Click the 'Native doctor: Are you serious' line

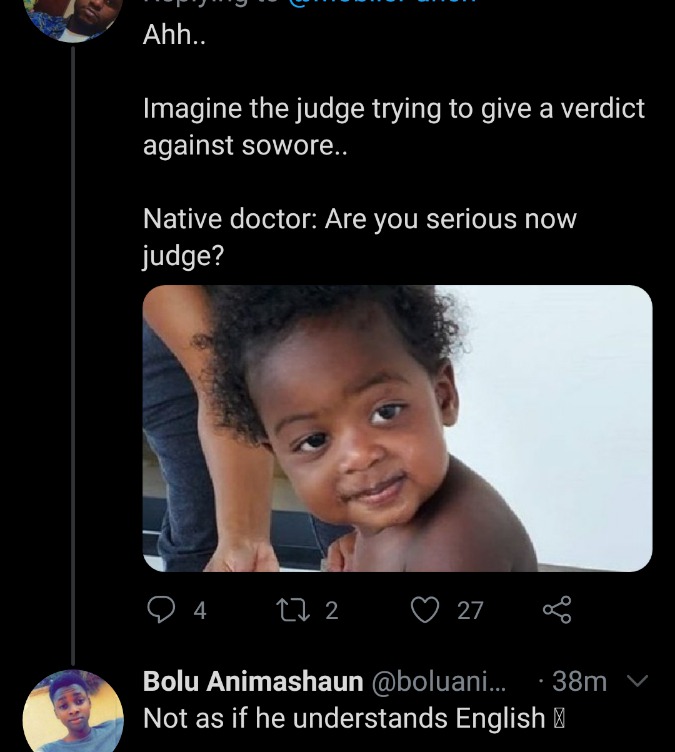[360, 237]
